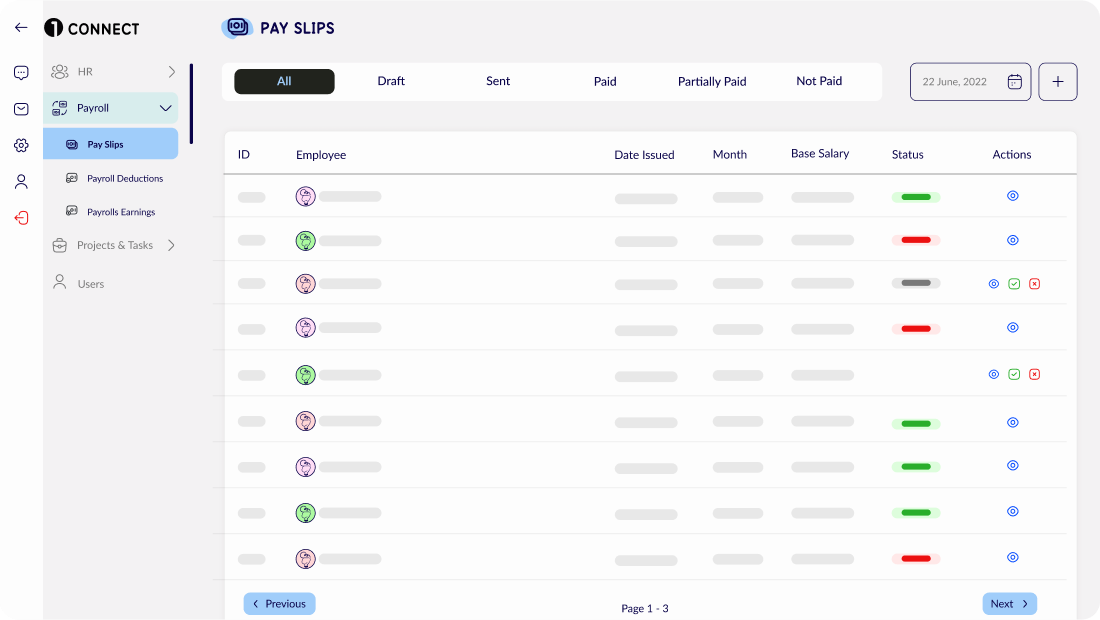Open the calendar icon in date field

click(x=1014, y=82)
